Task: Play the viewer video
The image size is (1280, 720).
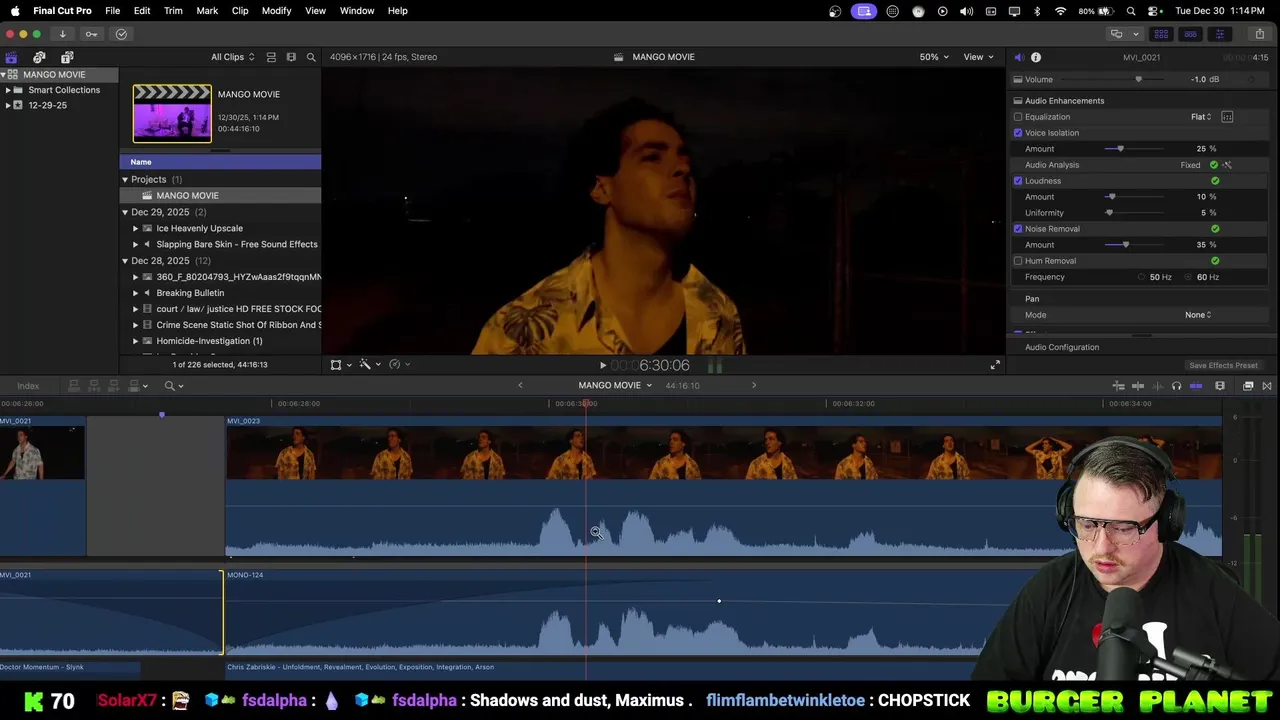Action: pos(602,366)
